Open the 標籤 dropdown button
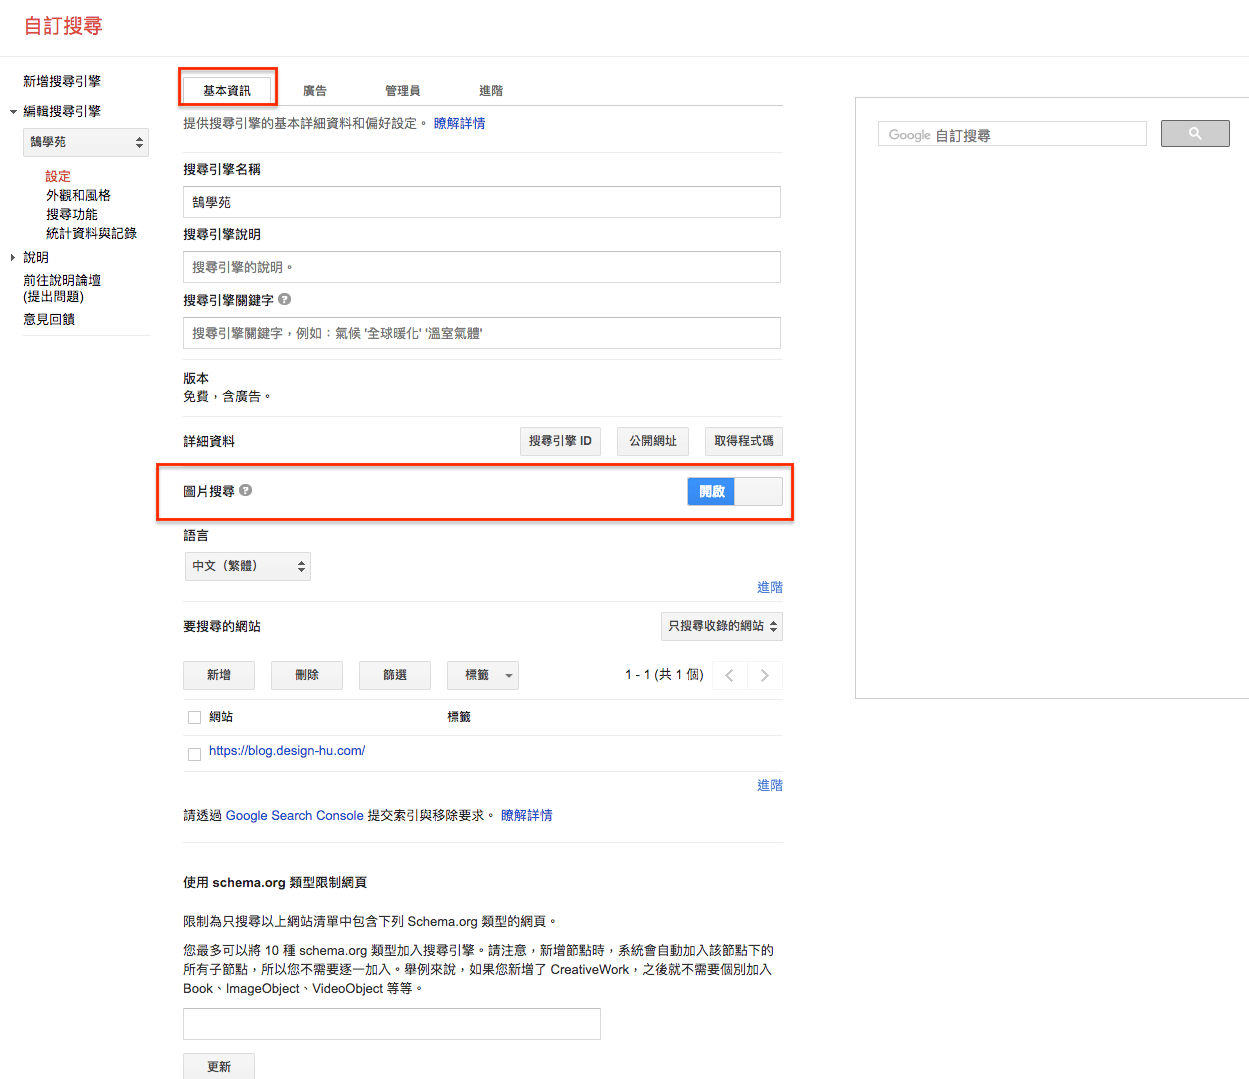Image resolution: width=1249 pixels, height=1079 pixels. 482,675
